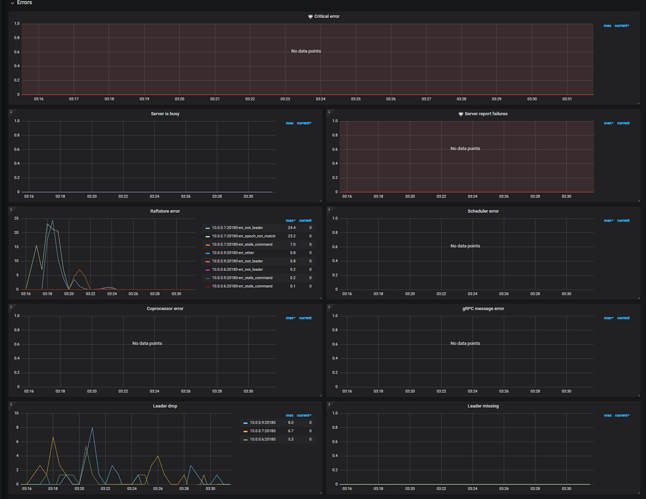
Task: Toggle 10.0.0.7:20180-err_epoch_not_match legend series
Action: tap(243, 236)
